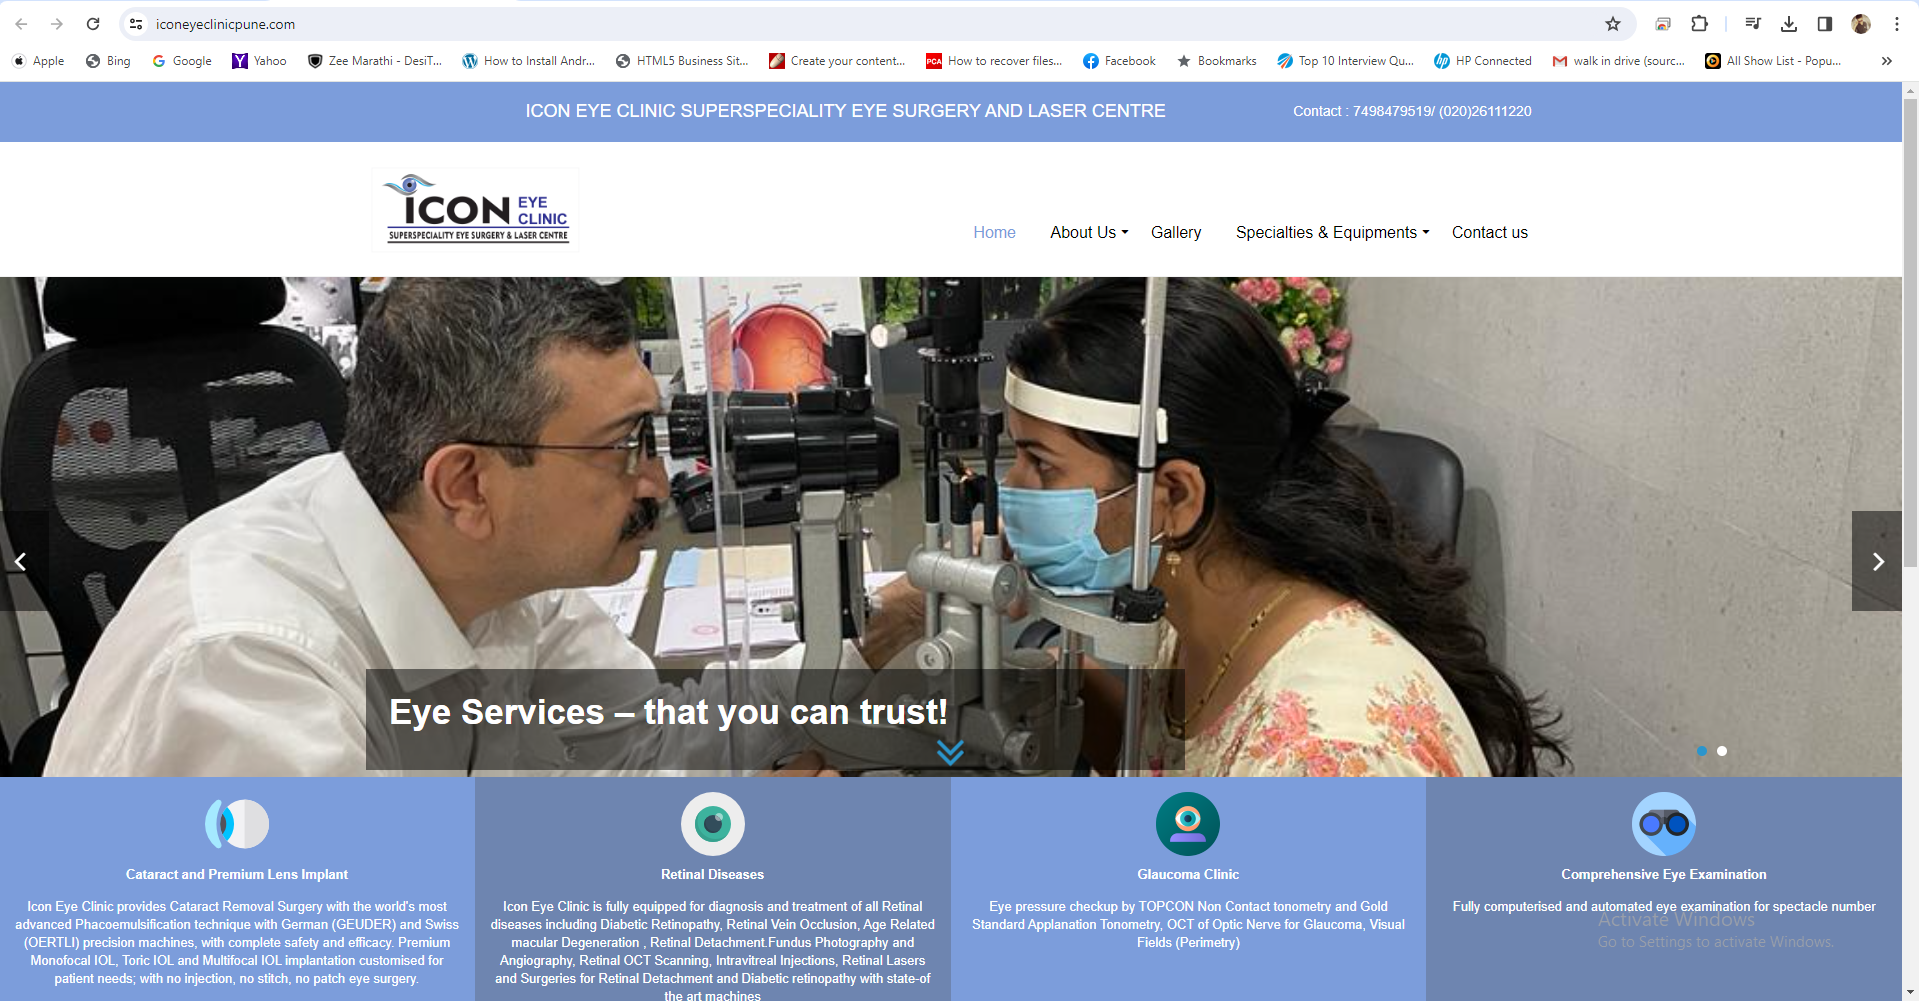Click the binoculars Comprehensive Eye Examination icon
The image size is (1919, 1001).
1663,824
